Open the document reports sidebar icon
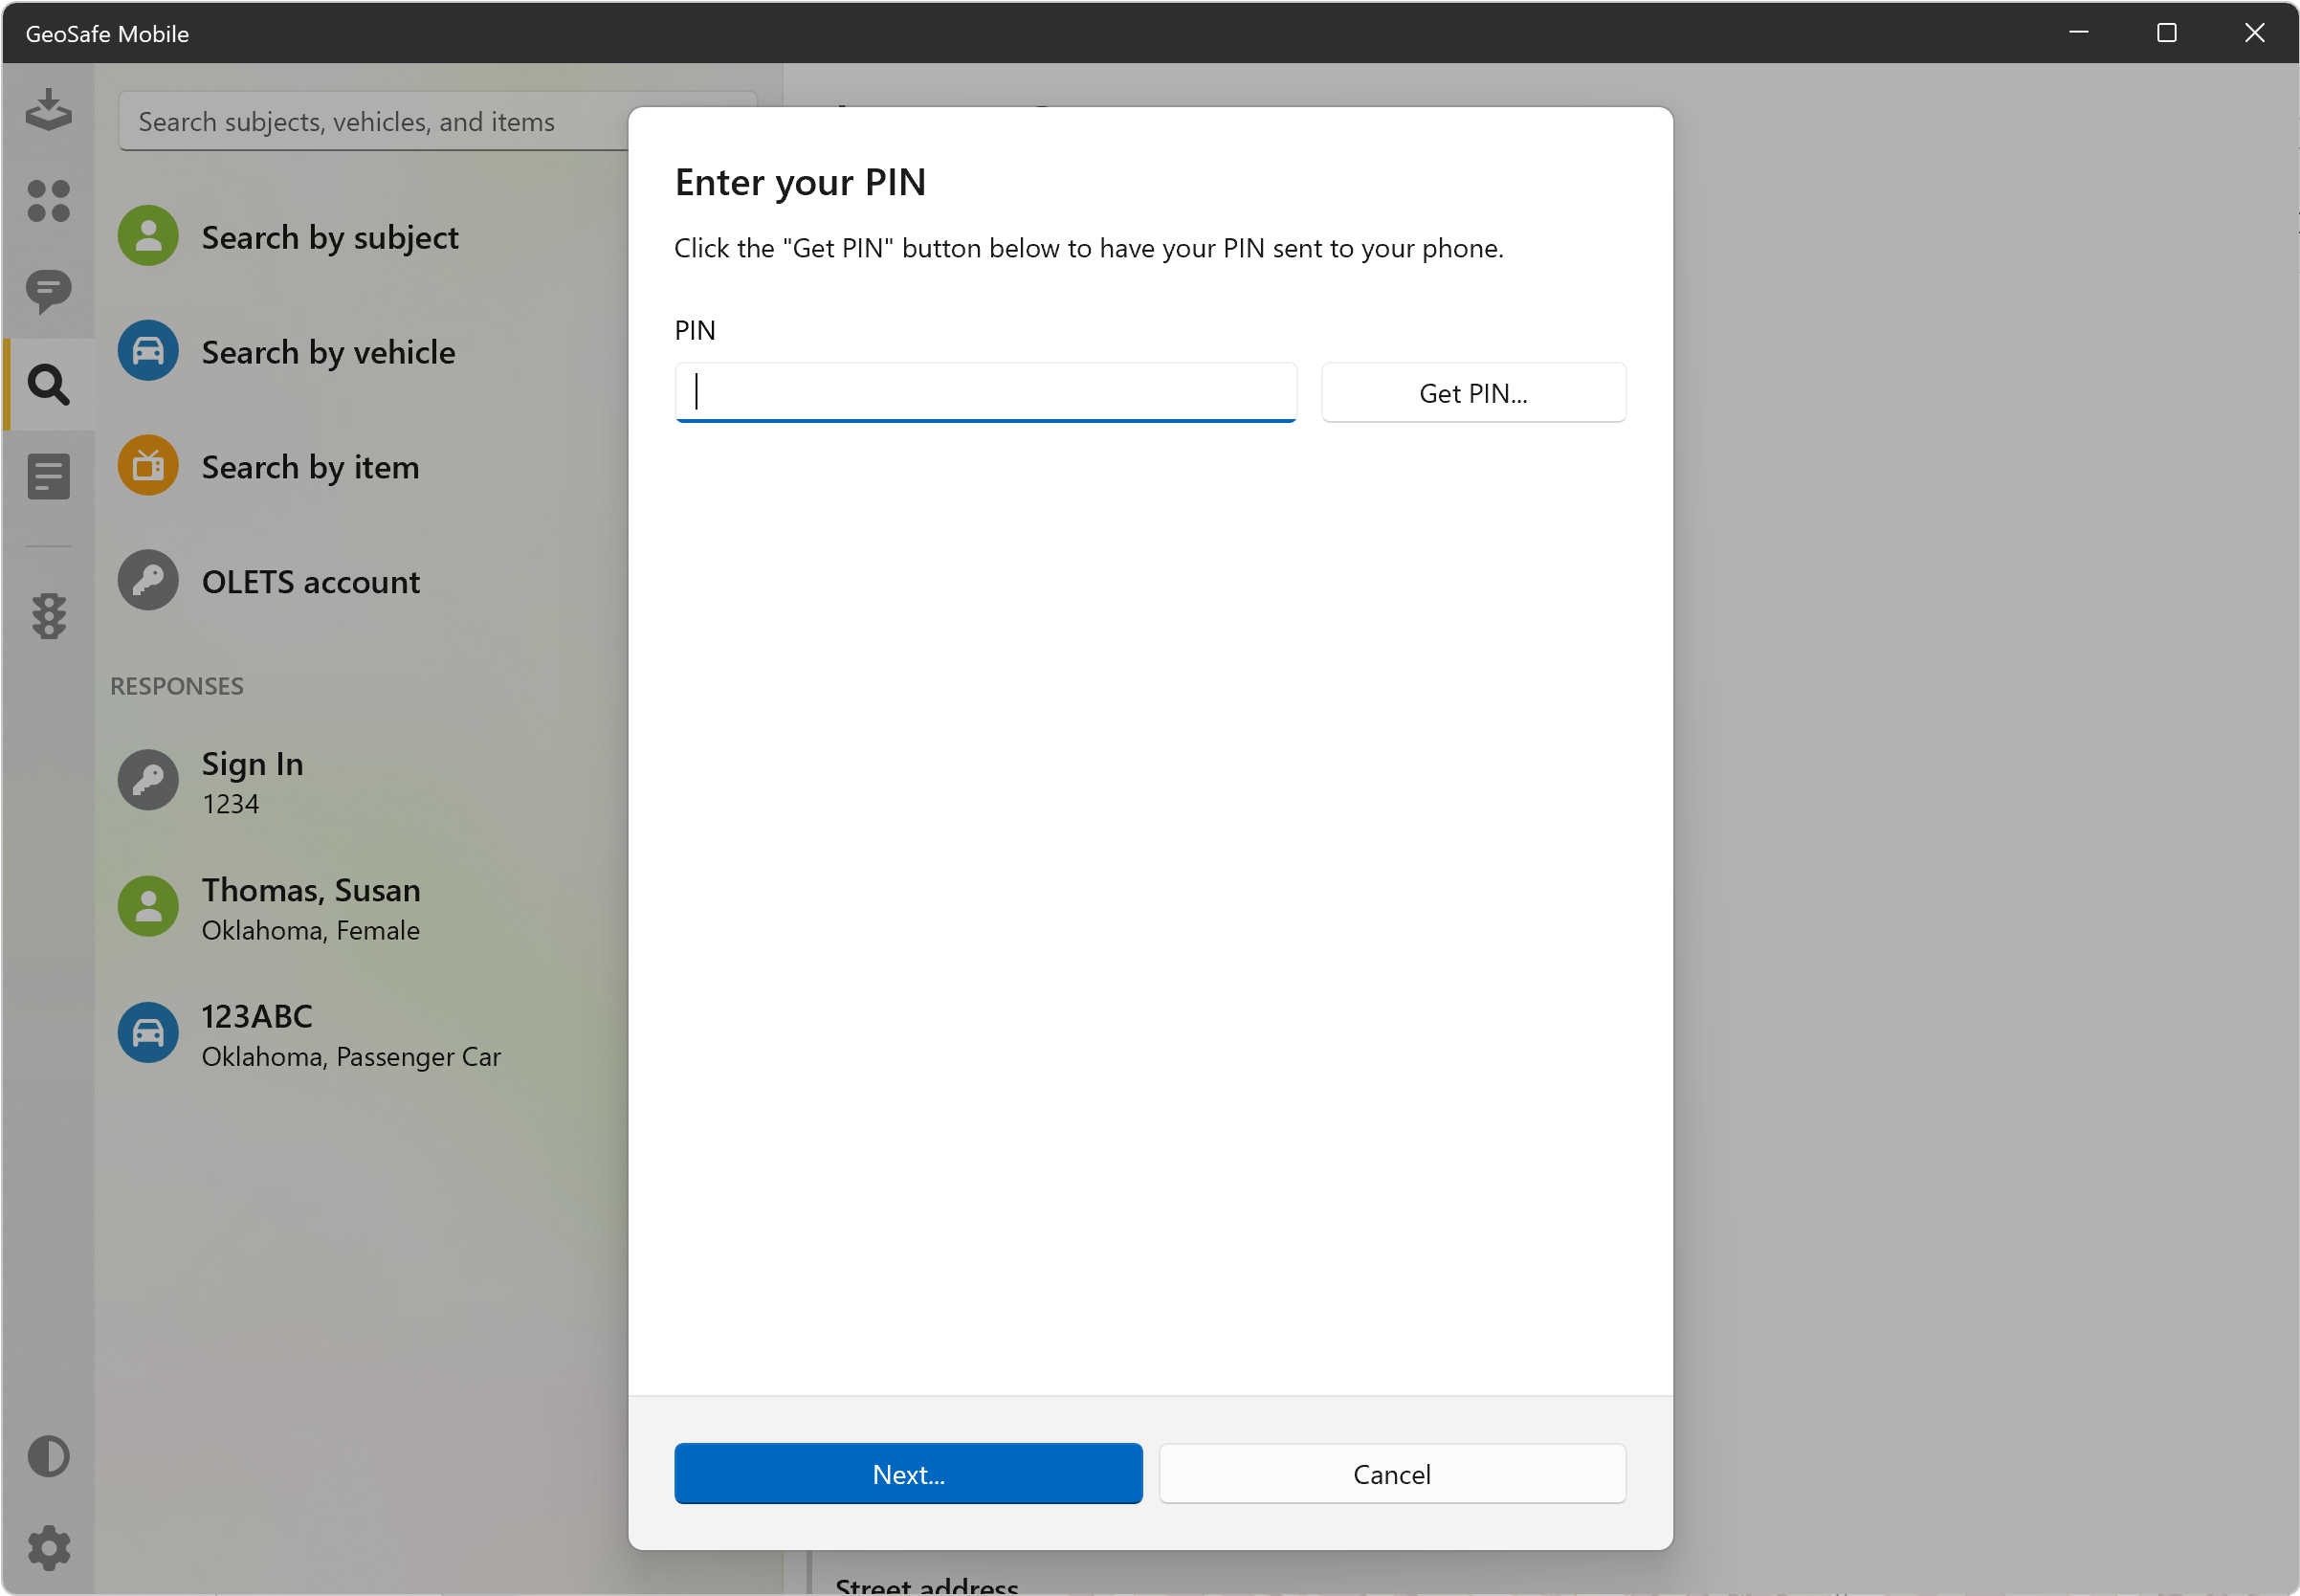The image size is (2300, 1596). (x=48, y=476)
